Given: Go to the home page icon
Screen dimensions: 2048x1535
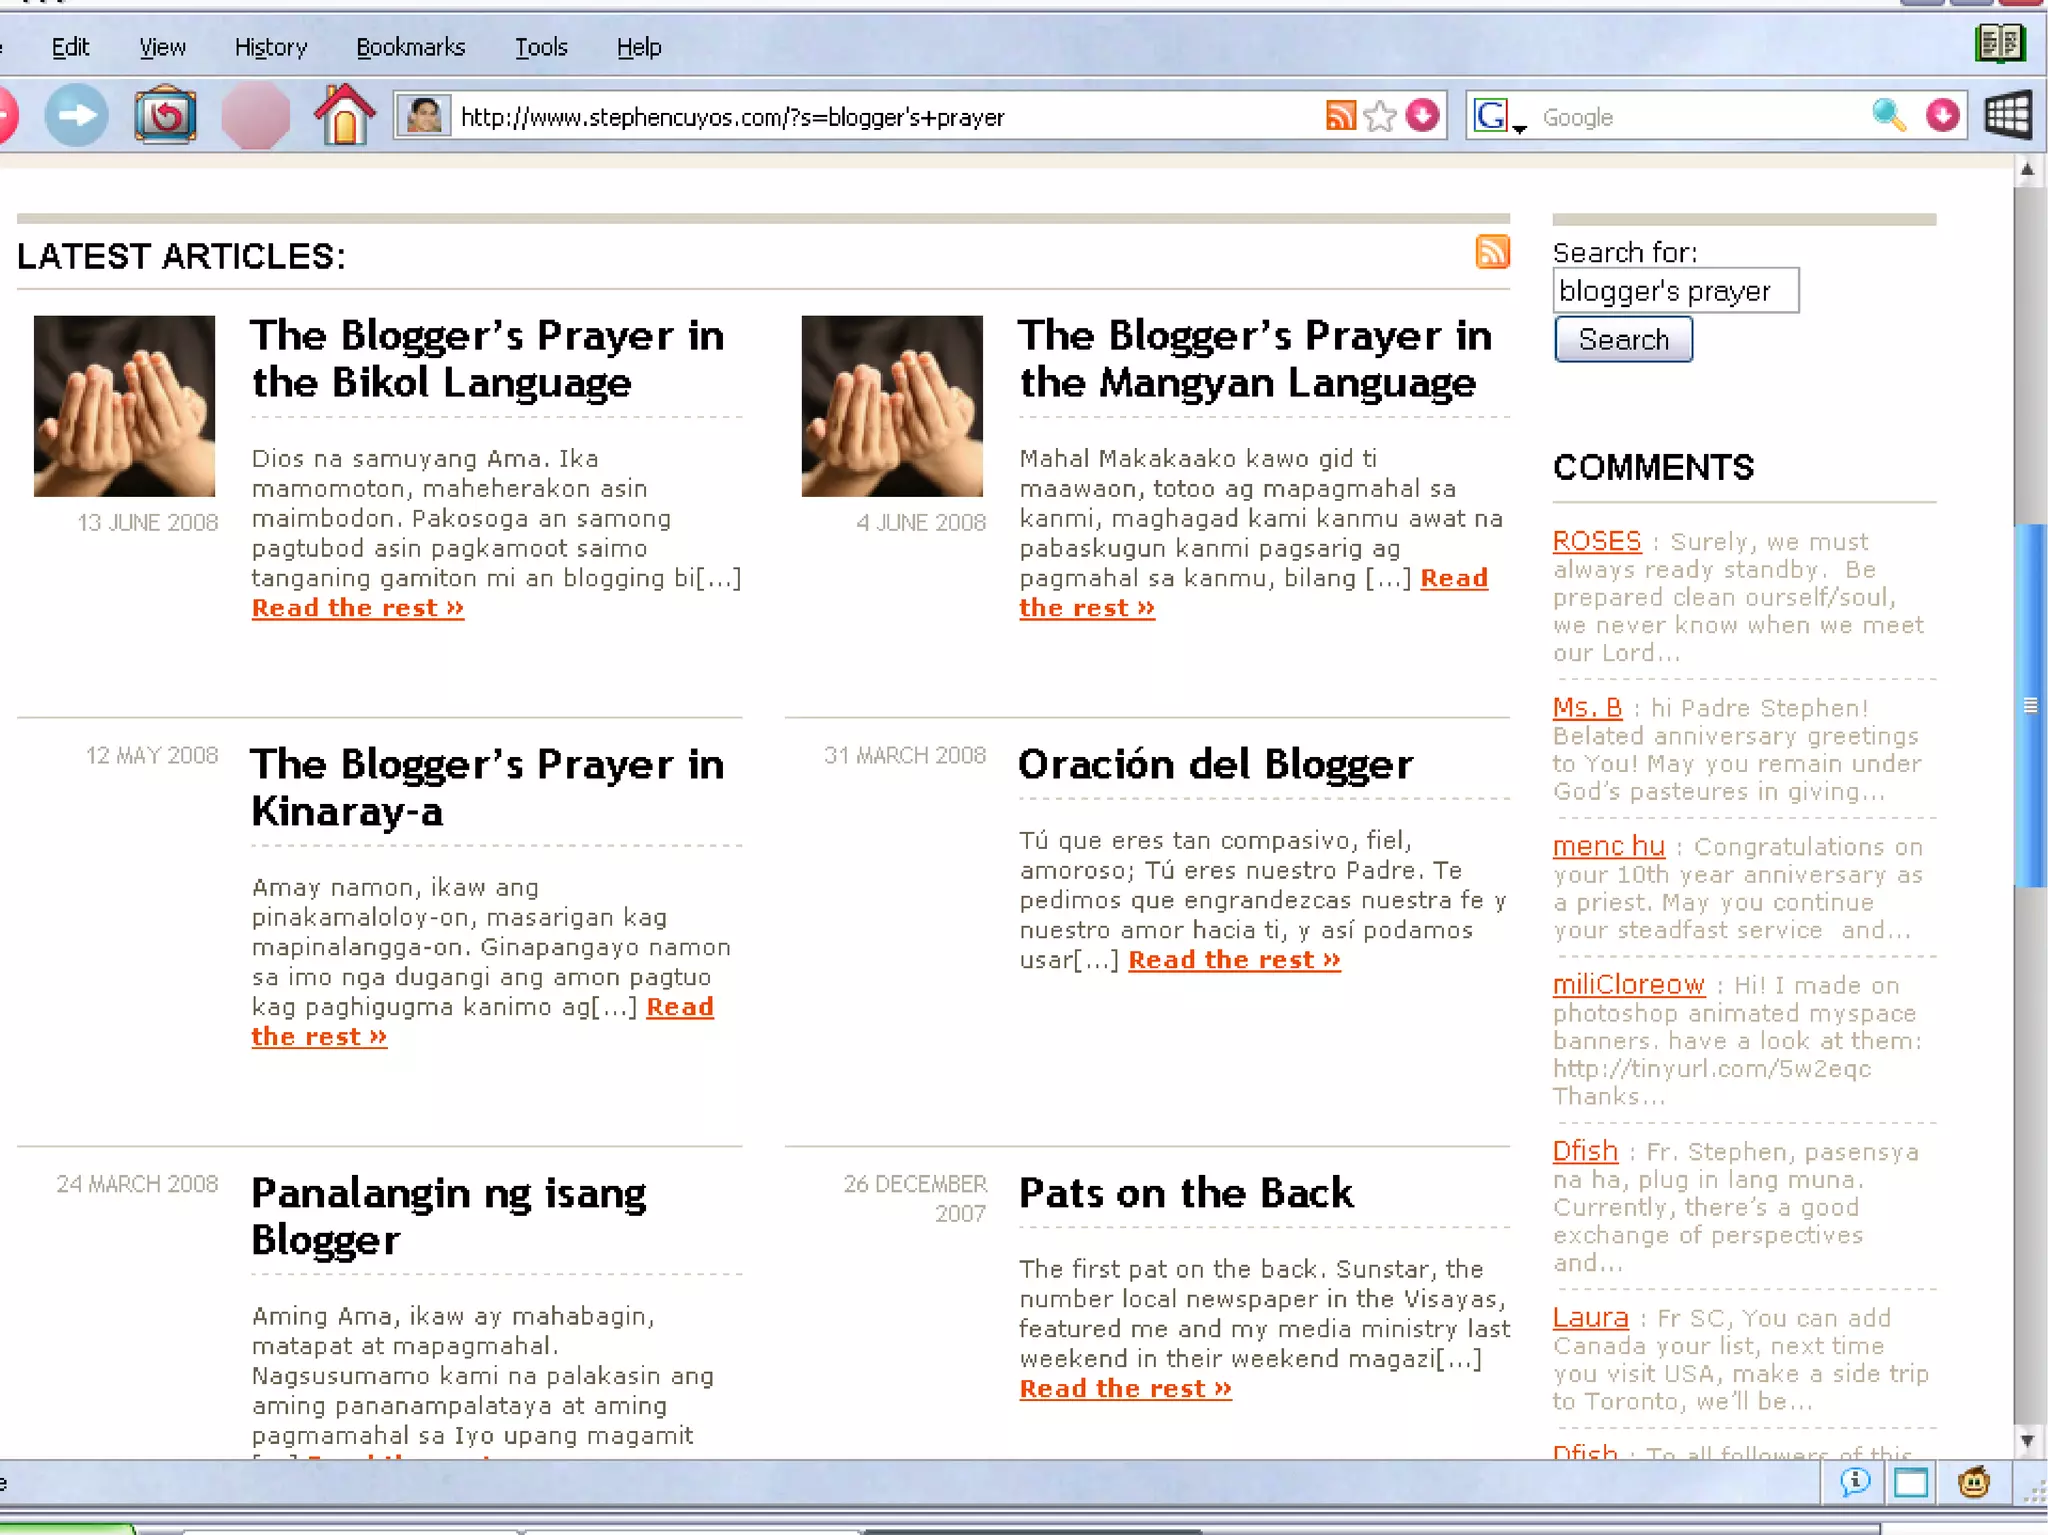Looking at the screenshot, I should pos(344,116).
